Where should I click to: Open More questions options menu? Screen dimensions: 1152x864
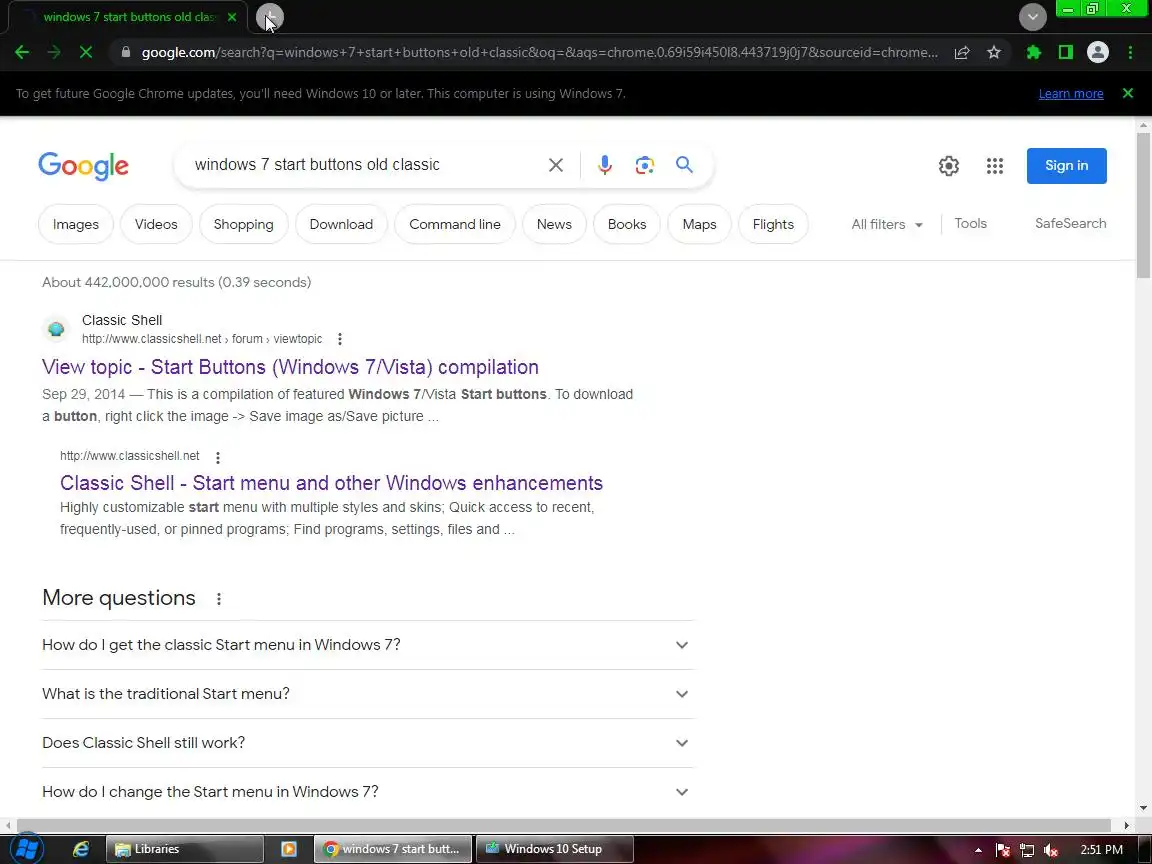tap(218, 599)
